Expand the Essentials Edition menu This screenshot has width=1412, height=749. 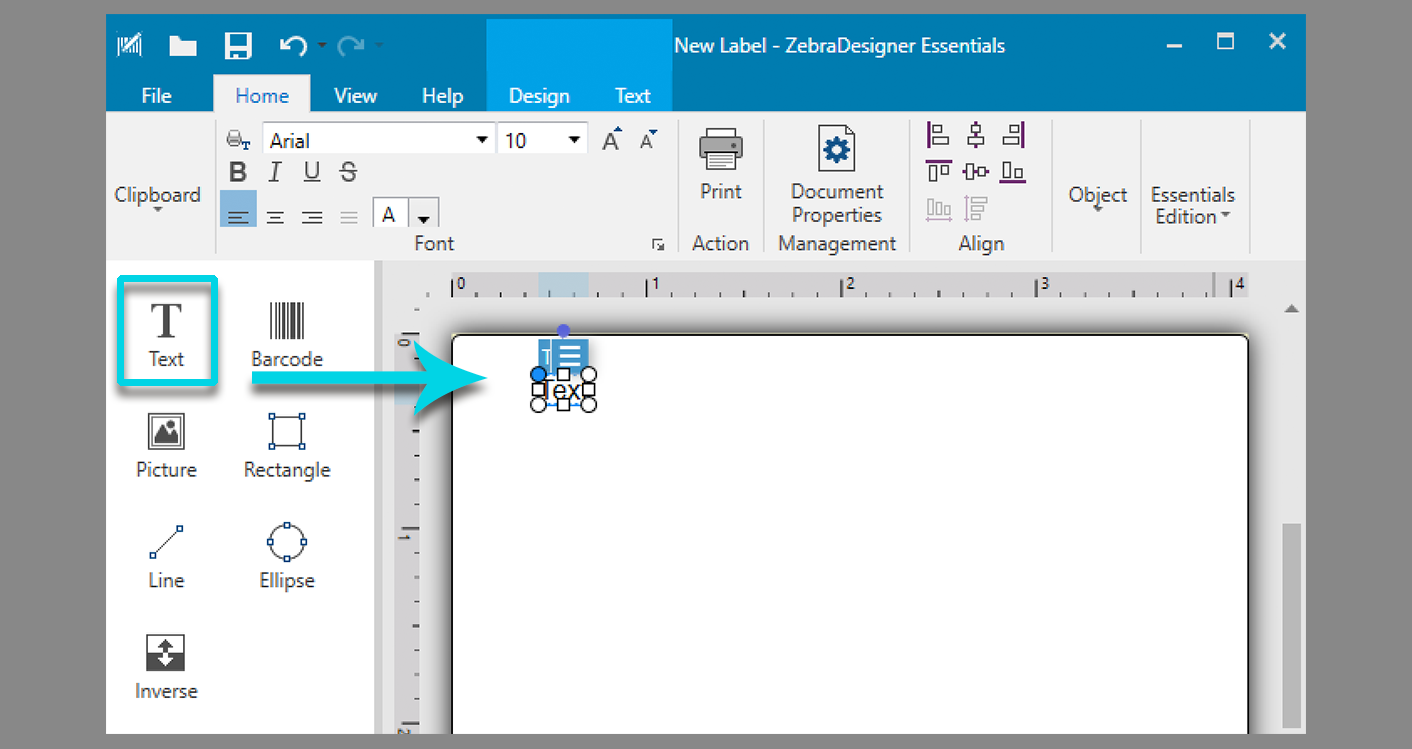tap(1193, 206)
